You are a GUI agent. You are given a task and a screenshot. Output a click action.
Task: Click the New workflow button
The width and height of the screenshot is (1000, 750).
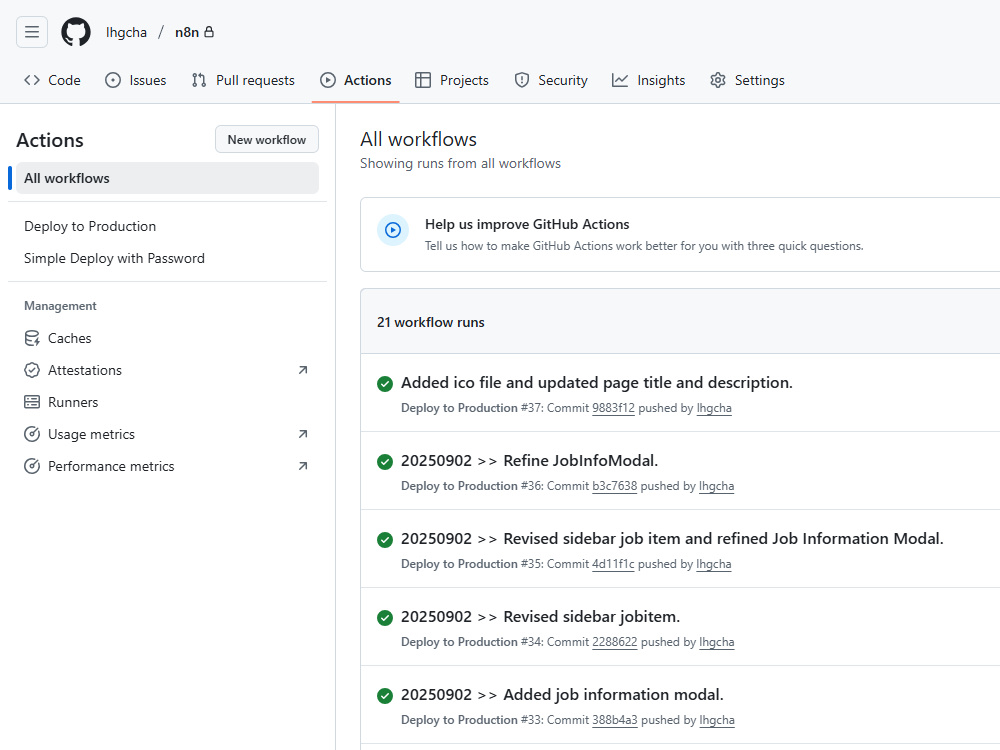point(267,140)
